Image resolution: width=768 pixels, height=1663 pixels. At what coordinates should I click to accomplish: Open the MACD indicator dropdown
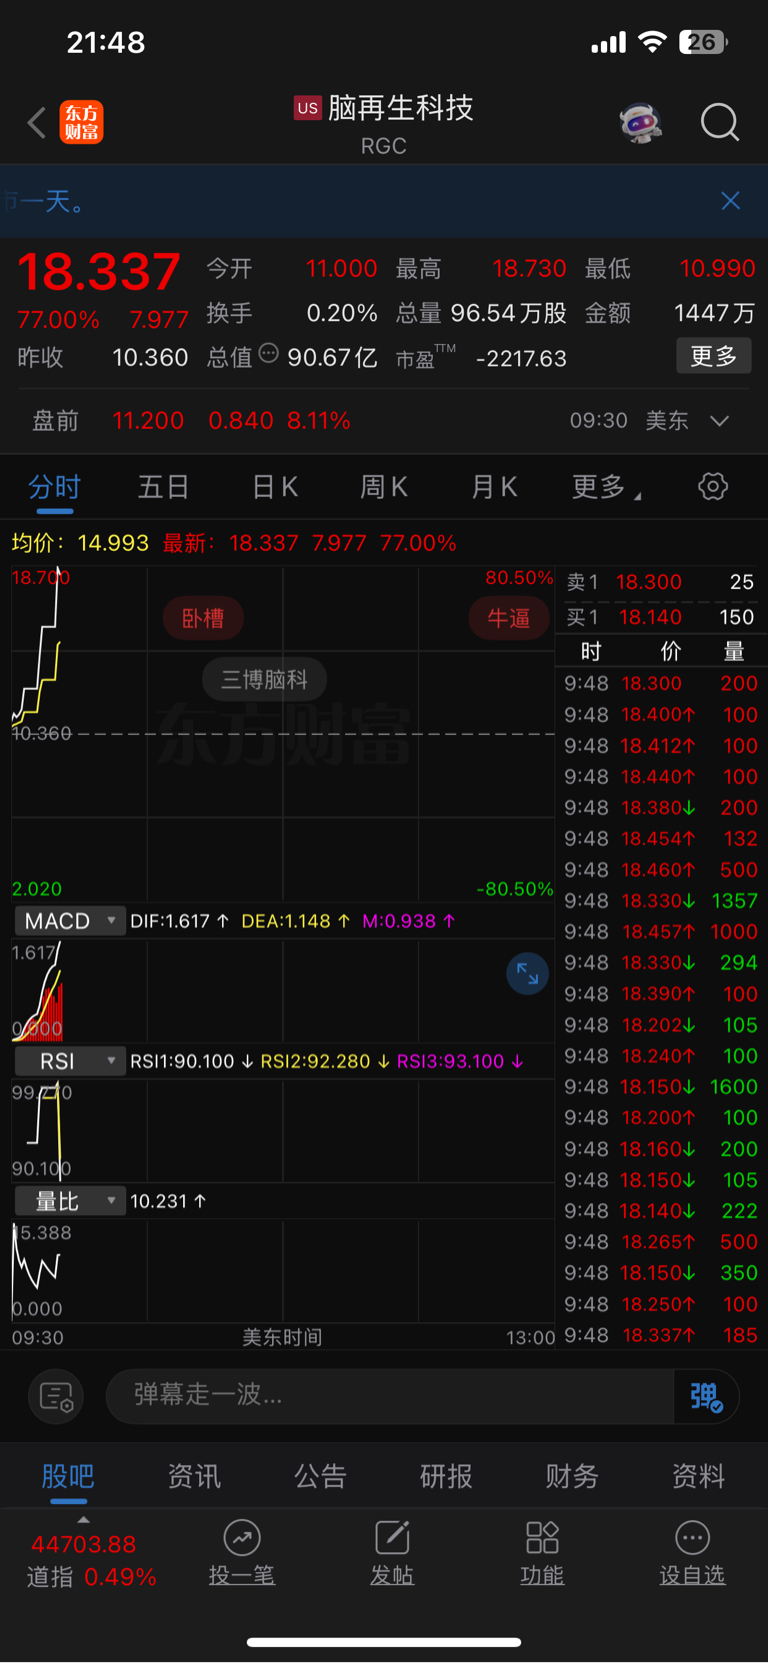coord(69,921)
